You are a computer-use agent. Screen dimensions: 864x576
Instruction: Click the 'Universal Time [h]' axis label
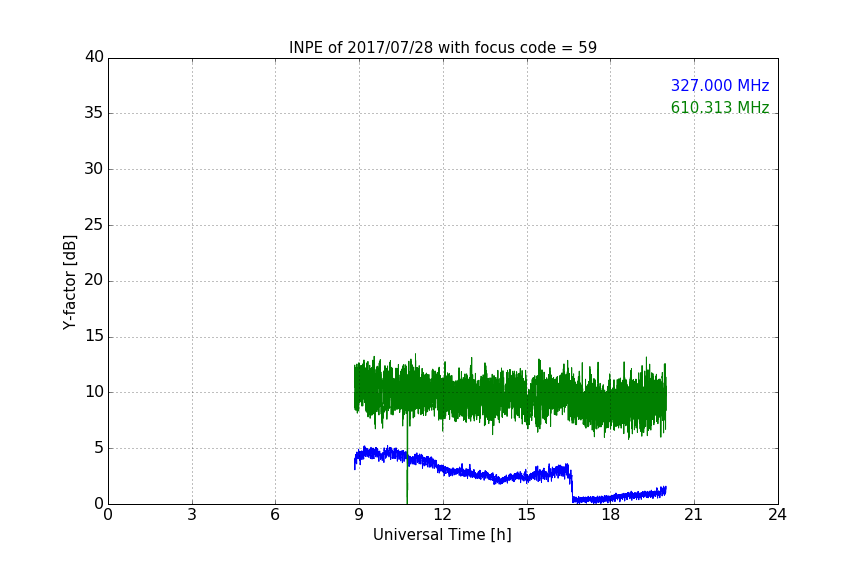tap(442, 535)
